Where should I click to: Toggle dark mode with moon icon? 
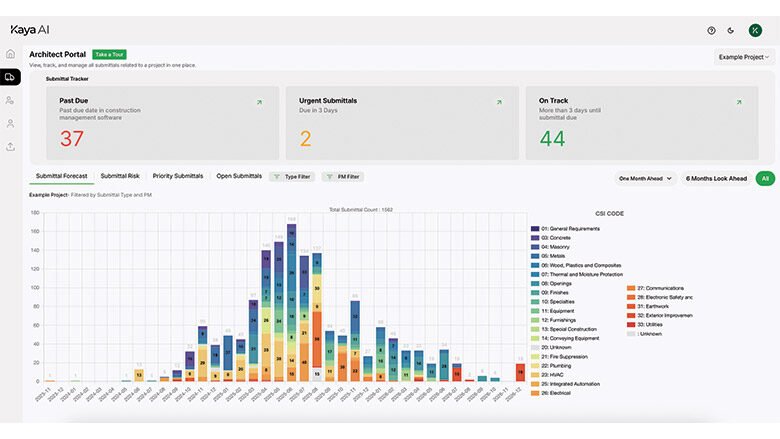pyautogui.click(x=730, y=30)
